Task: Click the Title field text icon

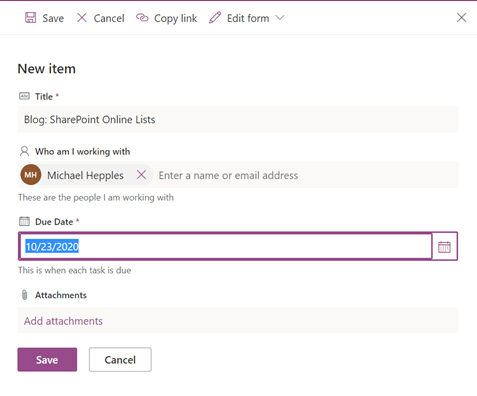Action: coord(24,96)
